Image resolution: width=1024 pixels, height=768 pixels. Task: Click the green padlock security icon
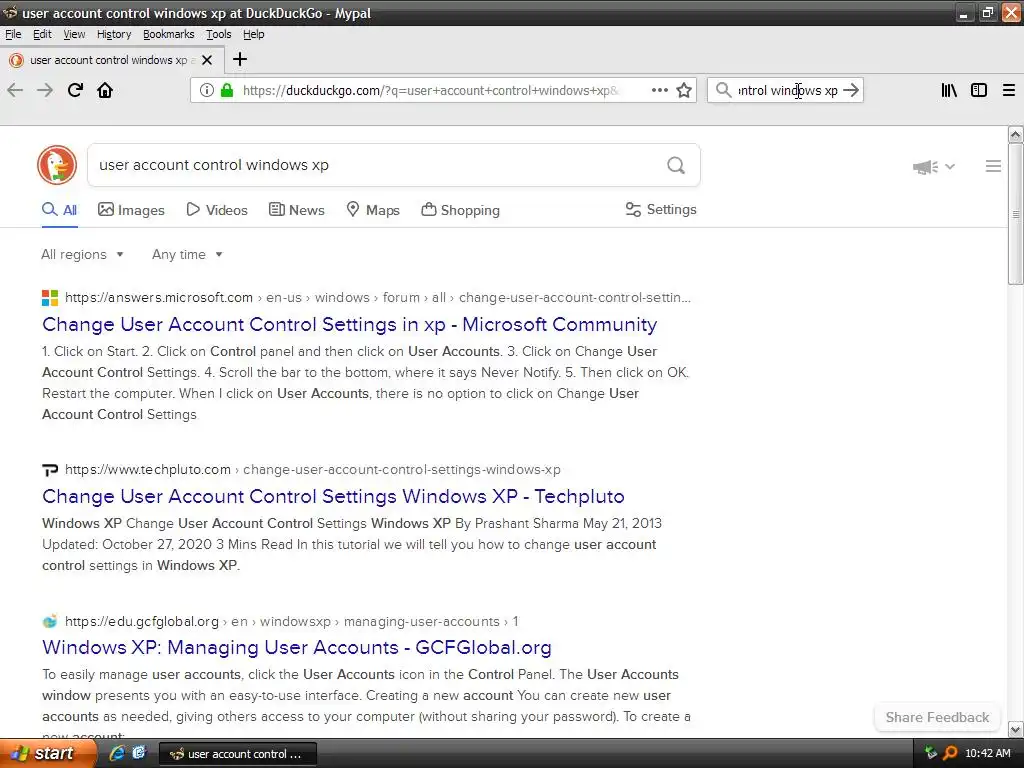pos(227,90)
